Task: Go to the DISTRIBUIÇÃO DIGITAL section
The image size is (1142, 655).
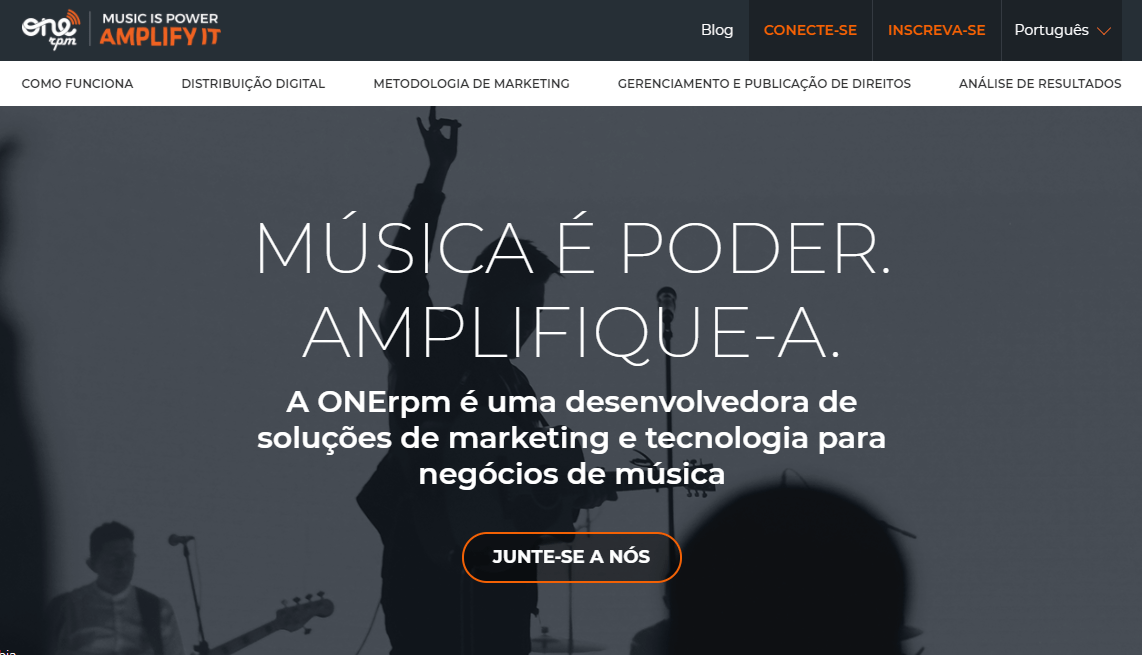Action: [x=253, y=84]
